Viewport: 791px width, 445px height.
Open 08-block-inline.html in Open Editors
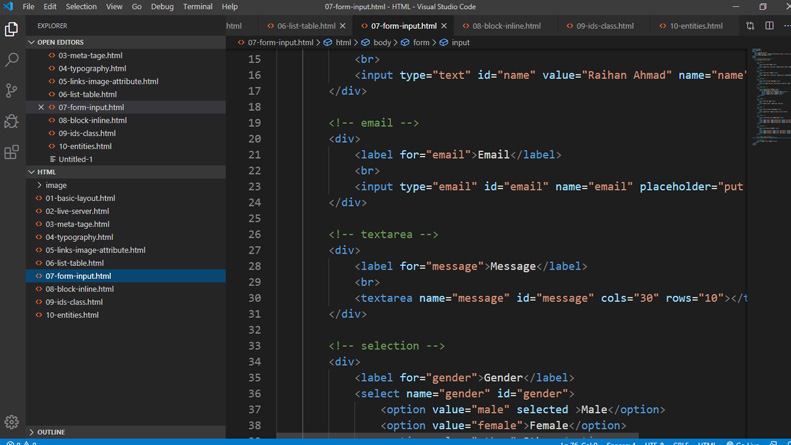coord(126,120)
